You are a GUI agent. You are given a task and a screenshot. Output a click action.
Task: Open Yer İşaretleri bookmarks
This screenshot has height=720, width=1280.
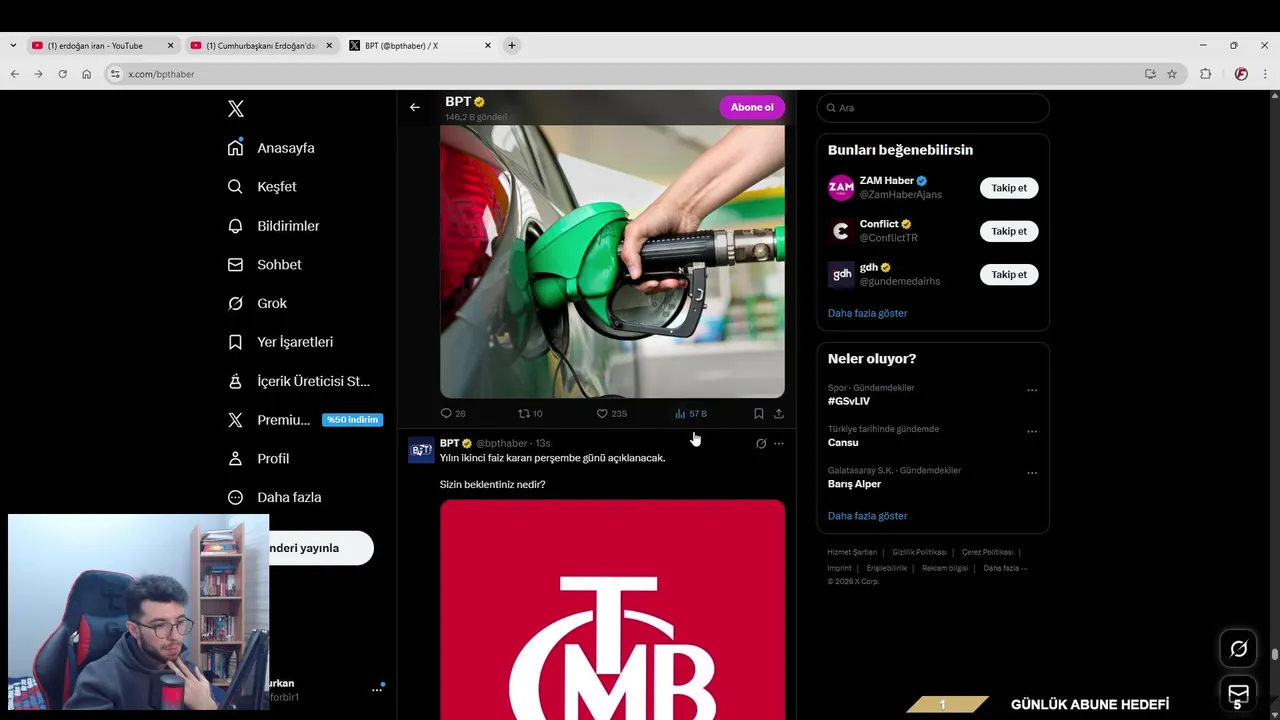280,342
